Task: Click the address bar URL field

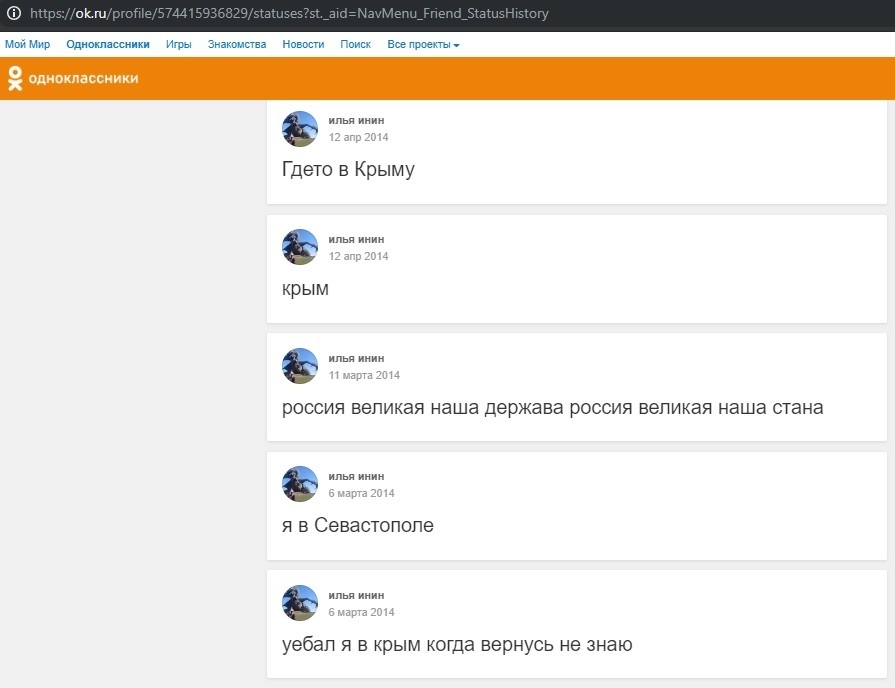Action: [x=400, y=14]
